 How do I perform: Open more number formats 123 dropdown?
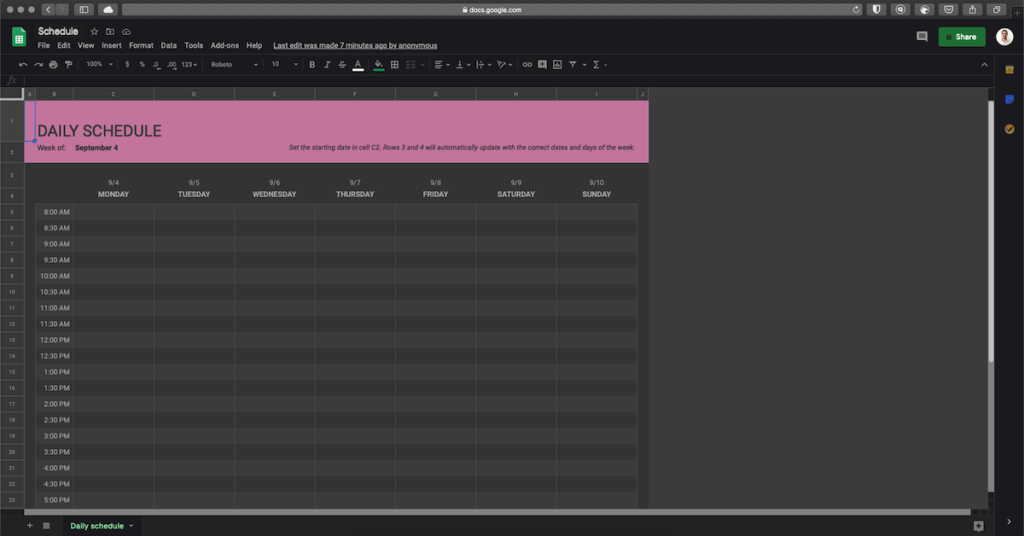coord(189,65)
